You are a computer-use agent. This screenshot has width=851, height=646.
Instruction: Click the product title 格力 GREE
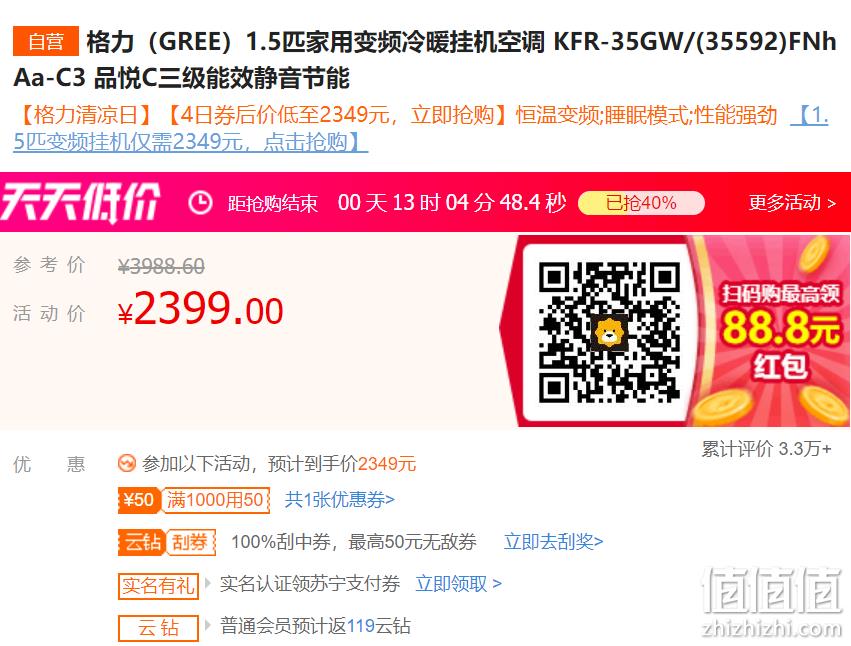pos(425,60)
